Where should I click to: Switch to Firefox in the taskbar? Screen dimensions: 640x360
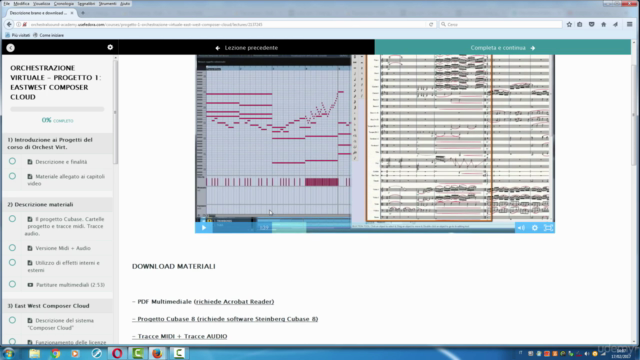coord(157,353)
